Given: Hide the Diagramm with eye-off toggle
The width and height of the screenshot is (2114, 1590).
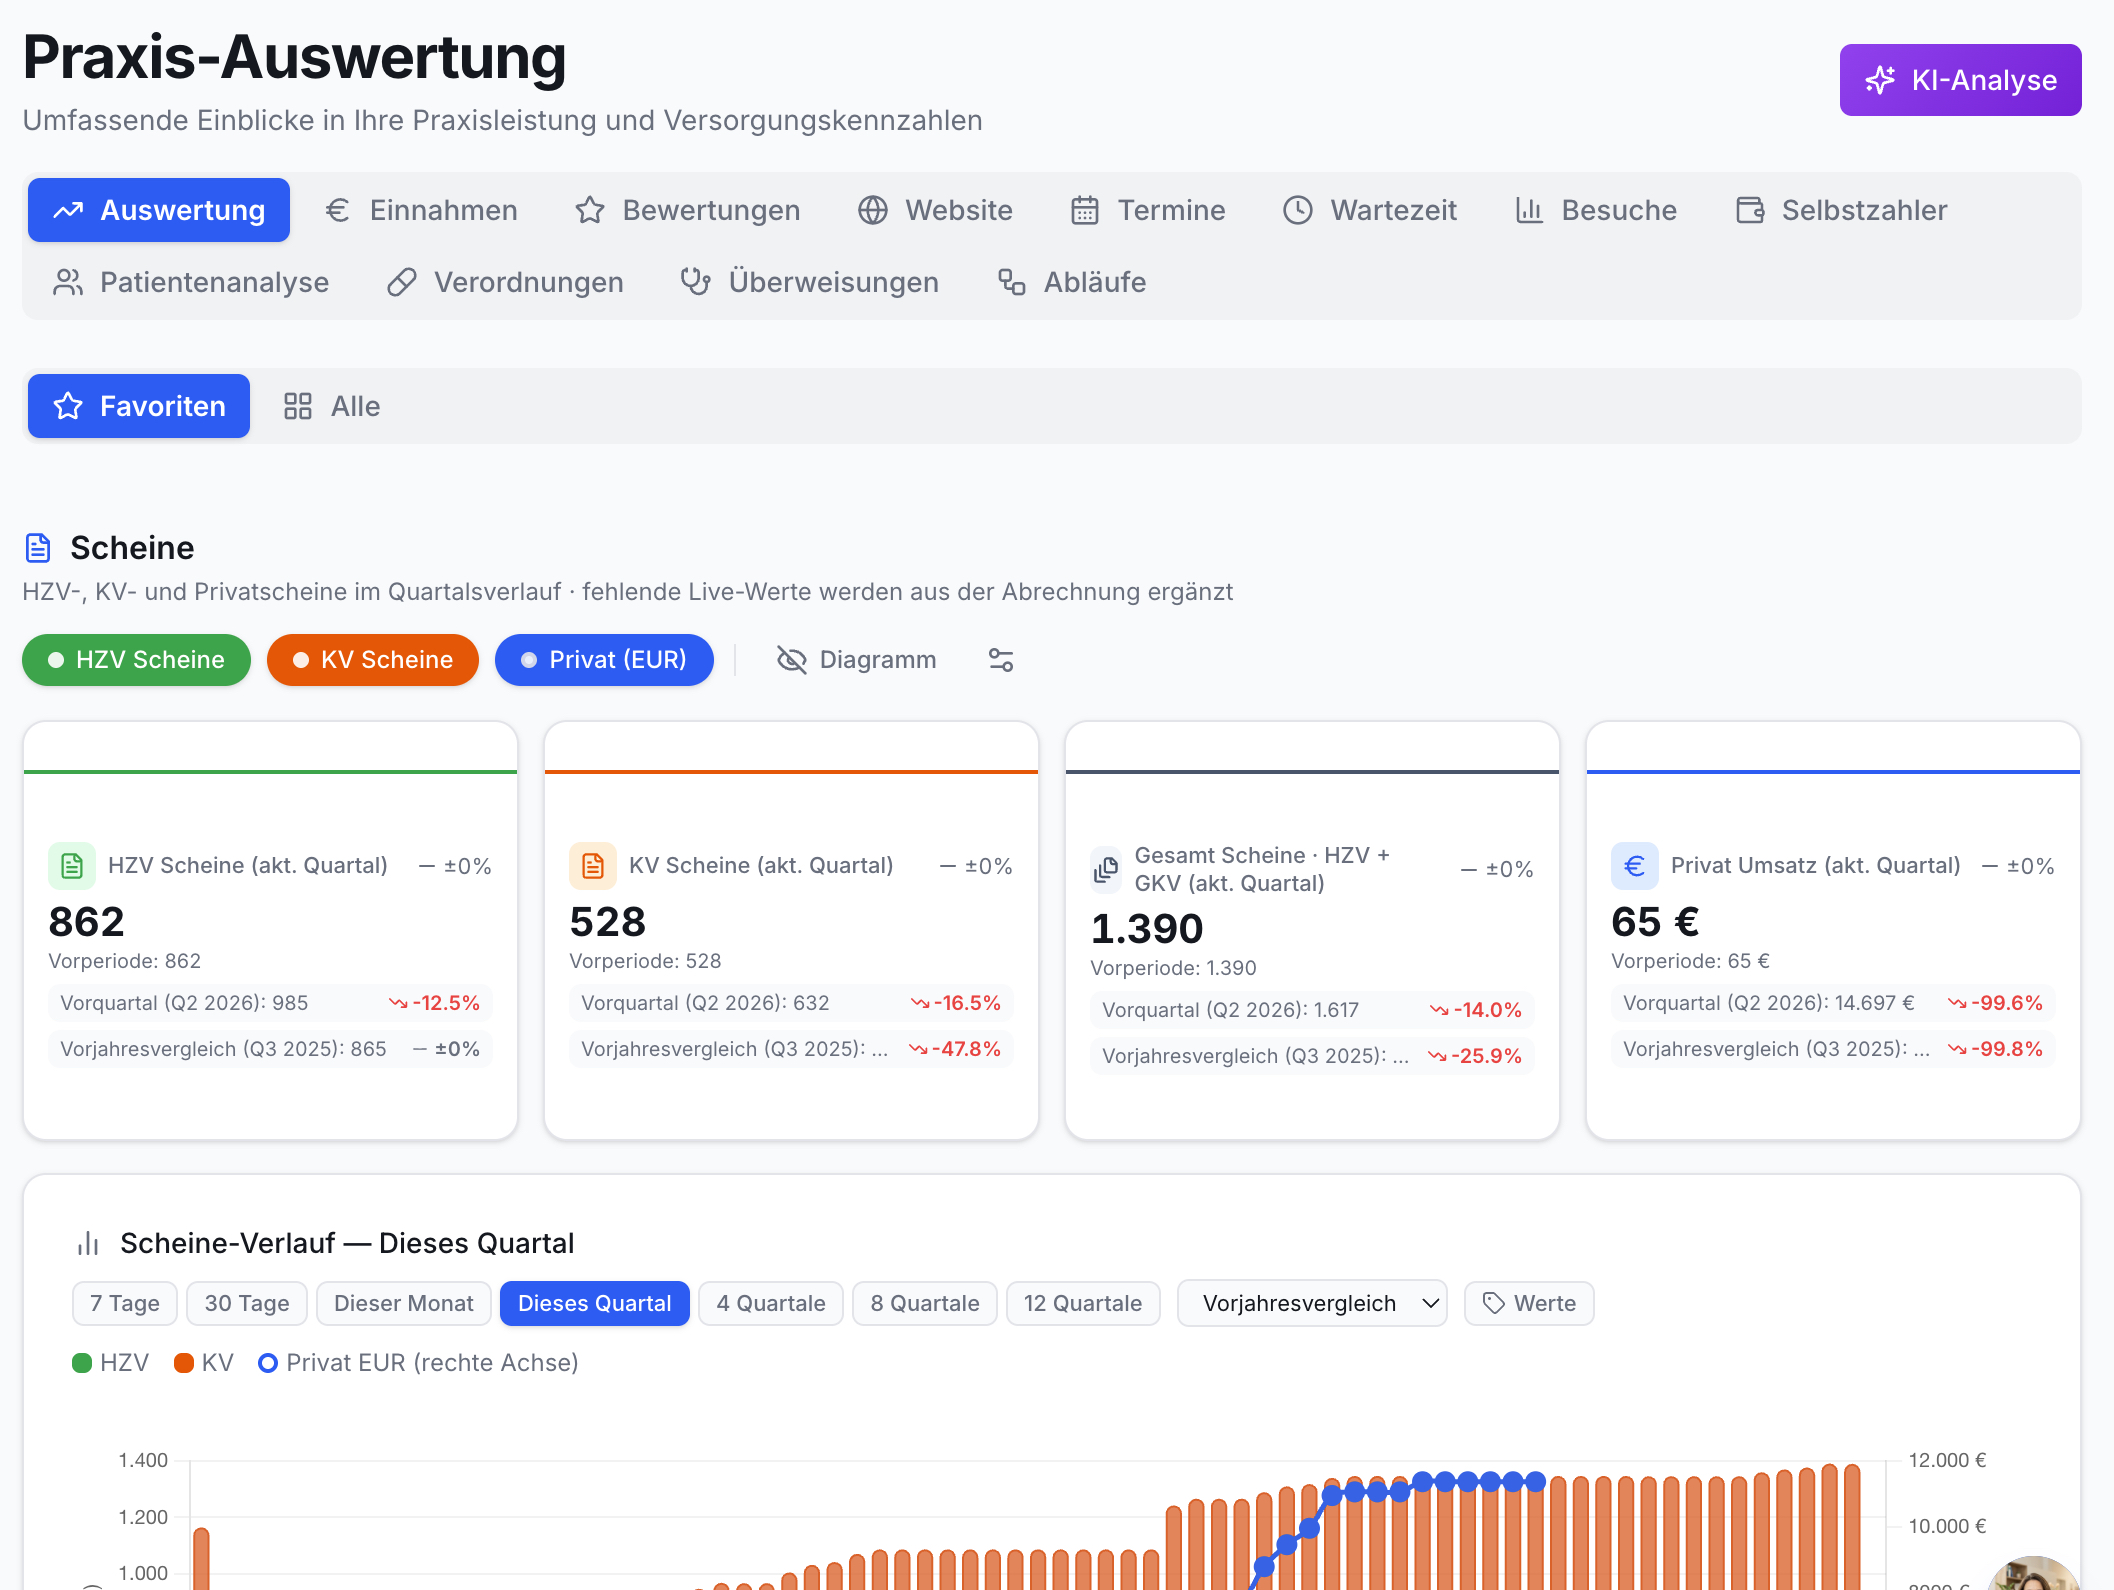Looking at the screenshot, I should click(856, 660).
